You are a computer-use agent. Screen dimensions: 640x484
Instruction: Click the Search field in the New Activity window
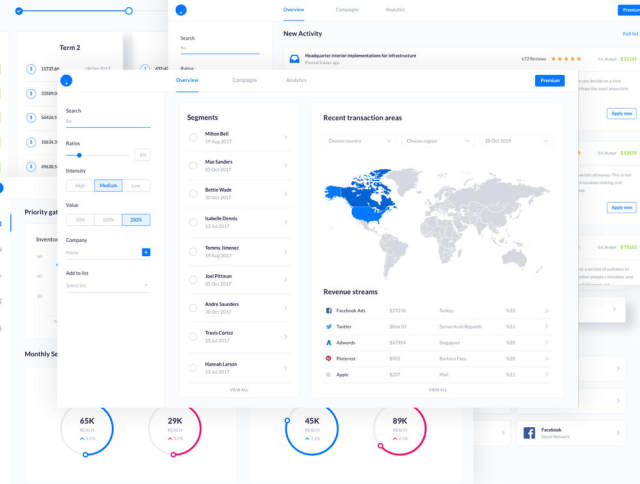click(x=220, y=48)
